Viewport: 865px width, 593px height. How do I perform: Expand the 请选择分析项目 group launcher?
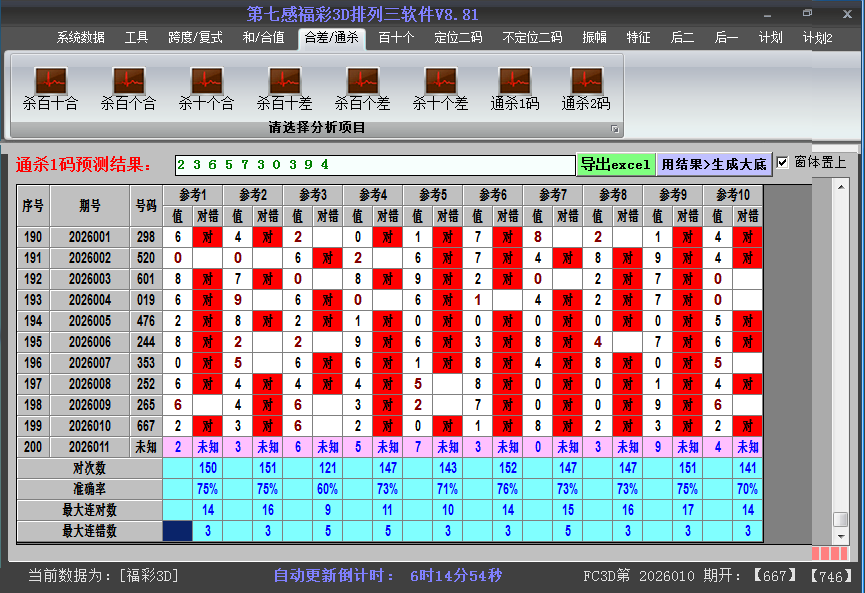(x=615, y=129)
